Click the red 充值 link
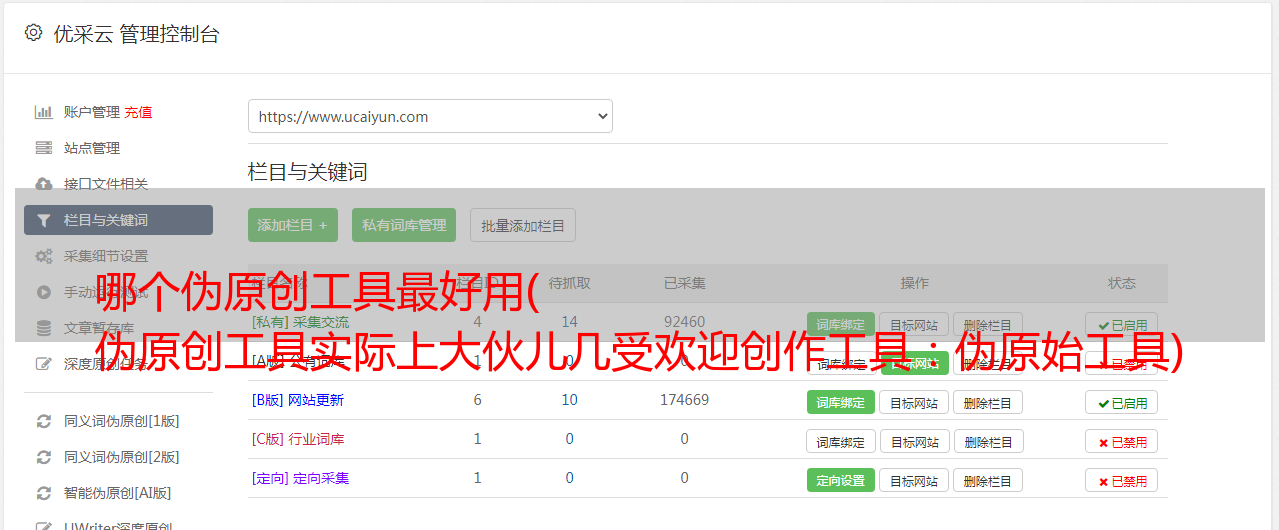The image size is (1279, 530). click(139, 112)
